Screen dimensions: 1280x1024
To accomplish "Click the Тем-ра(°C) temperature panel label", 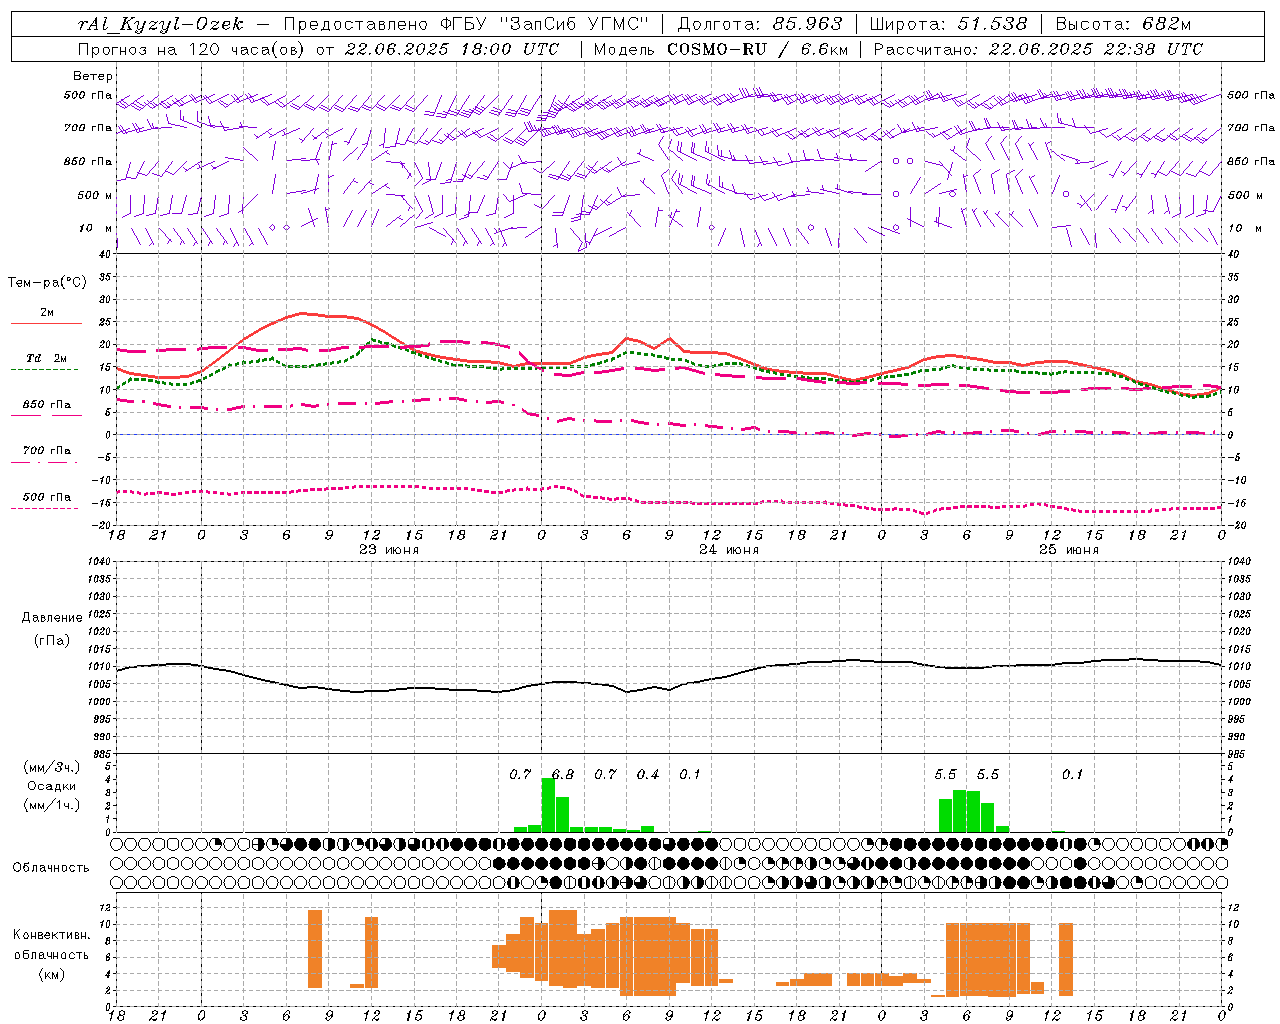I will click(x=47, y=283).
